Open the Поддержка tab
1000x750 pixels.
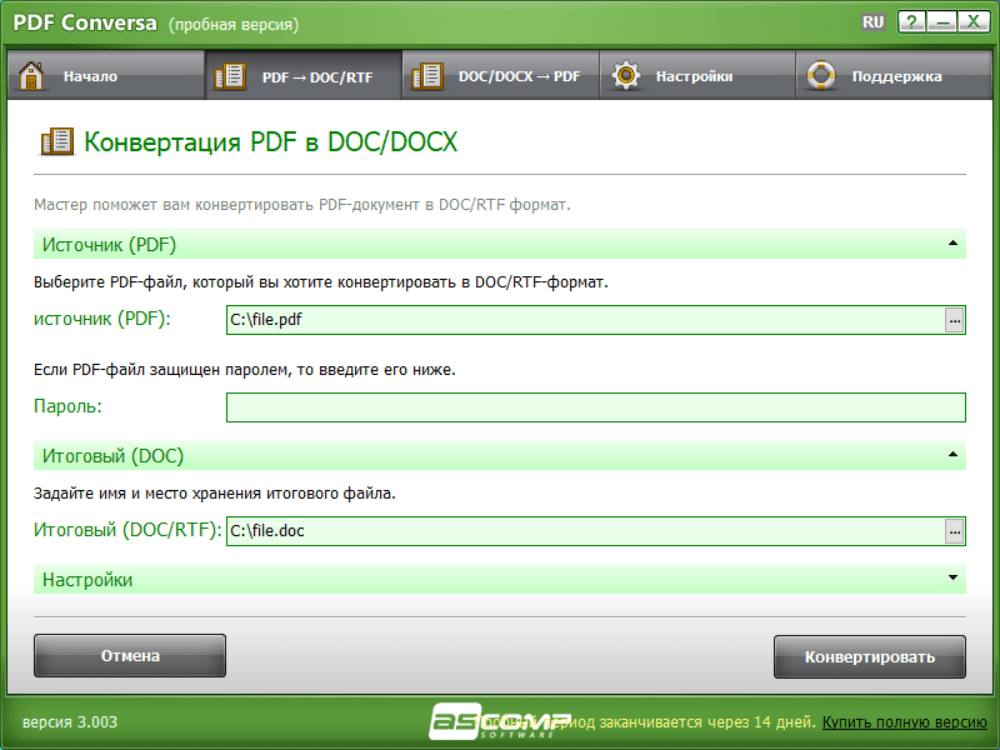pos(894,76)
